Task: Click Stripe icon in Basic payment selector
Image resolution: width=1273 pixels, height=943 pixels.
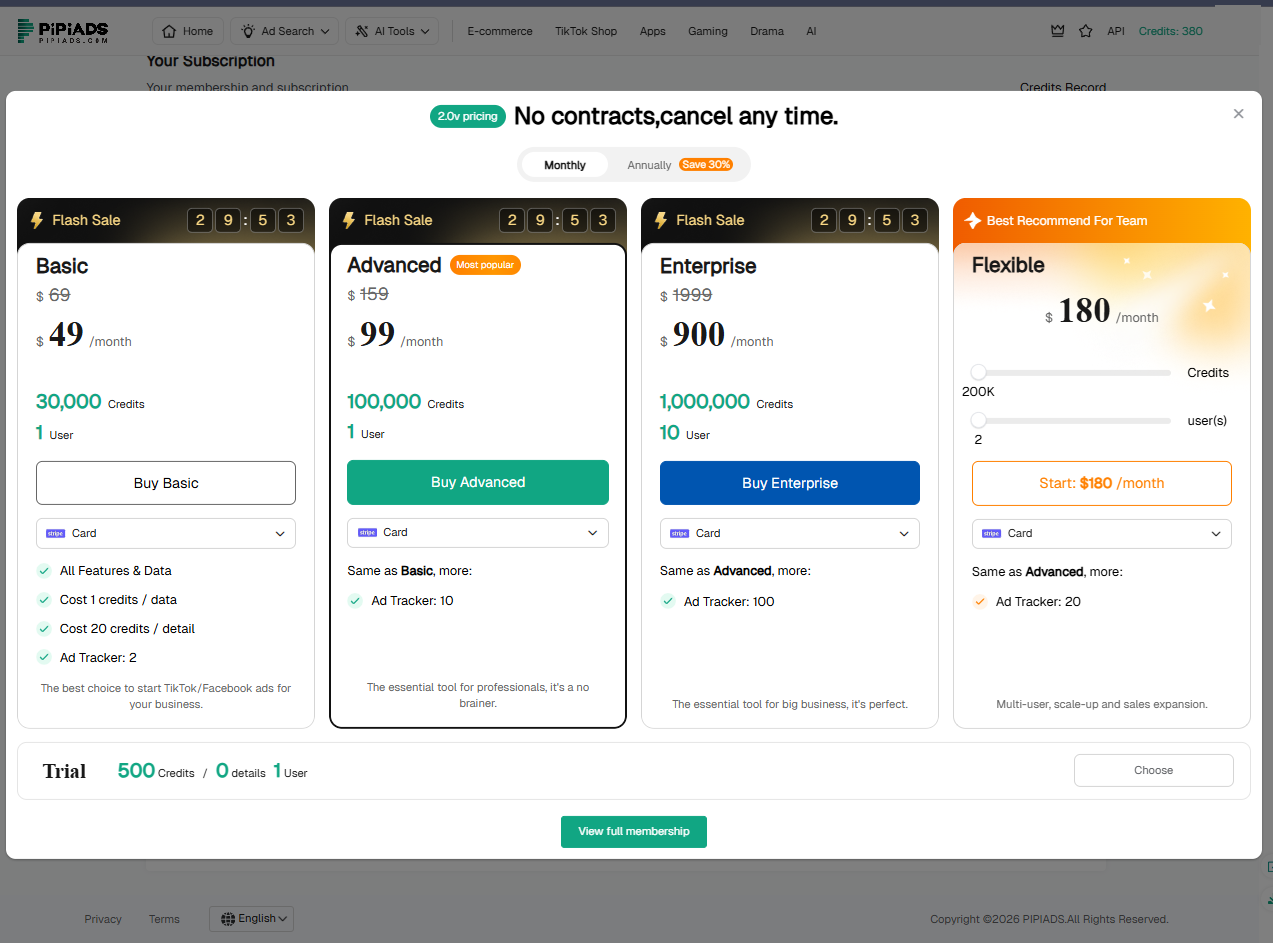Action: coord(56,533)
